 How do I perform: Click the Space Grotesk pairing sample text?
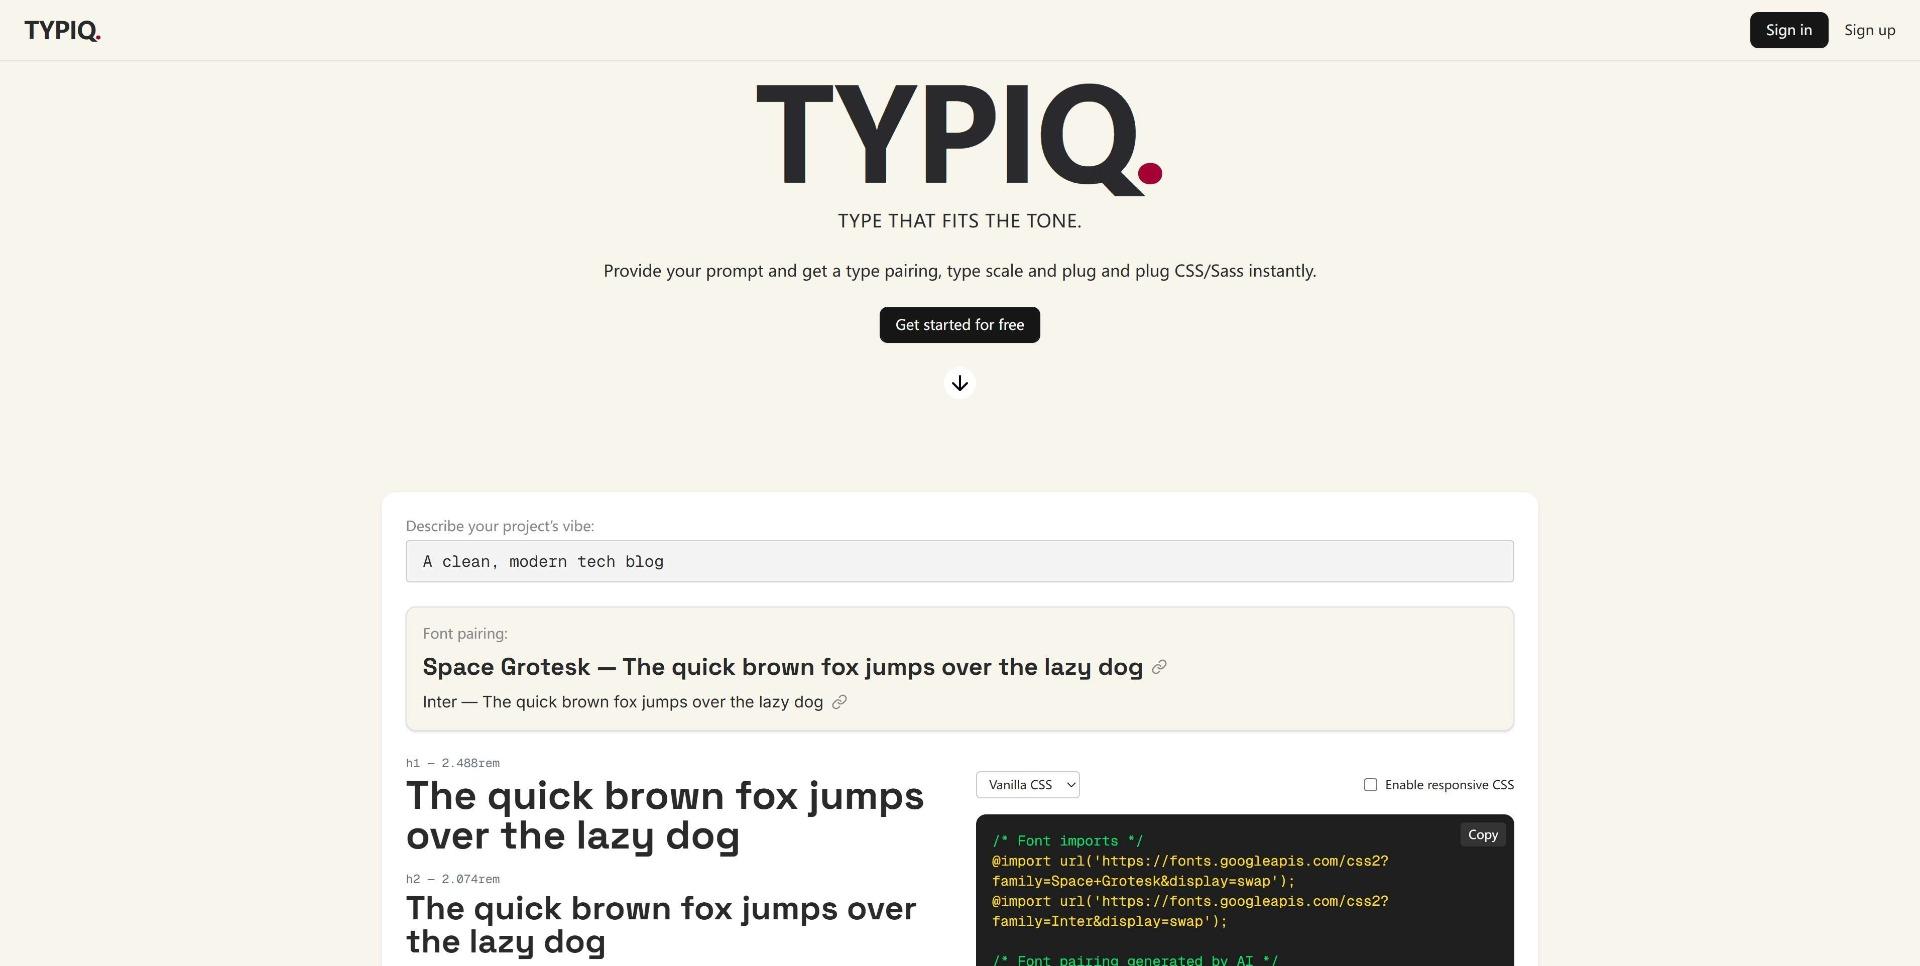tap(782, 667)
